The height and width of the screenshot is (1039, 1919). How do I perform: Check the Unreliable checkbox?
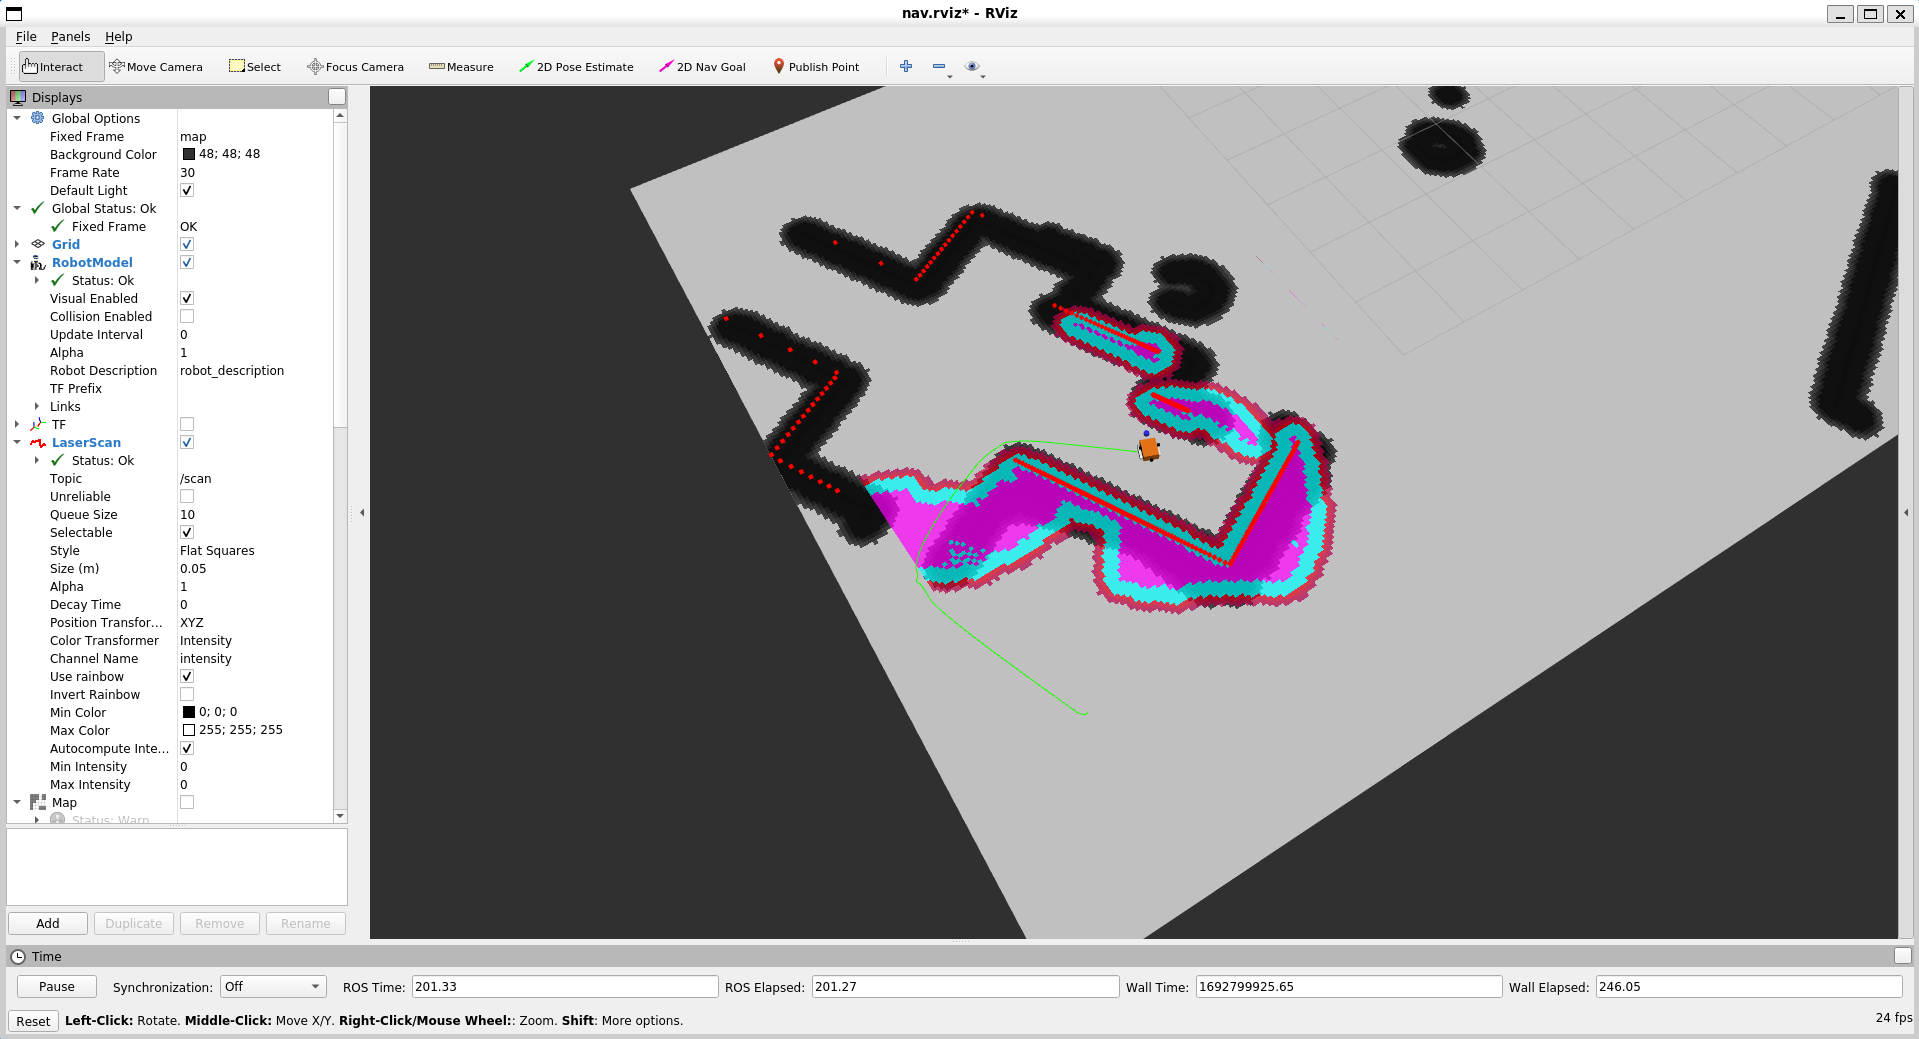pyautogui.click(x=187, y=496)
